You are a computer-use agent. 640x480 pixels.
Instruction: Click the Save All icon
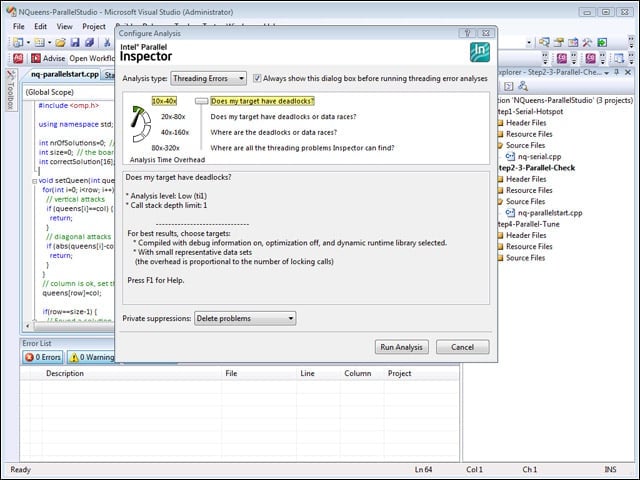click(89, 42)
